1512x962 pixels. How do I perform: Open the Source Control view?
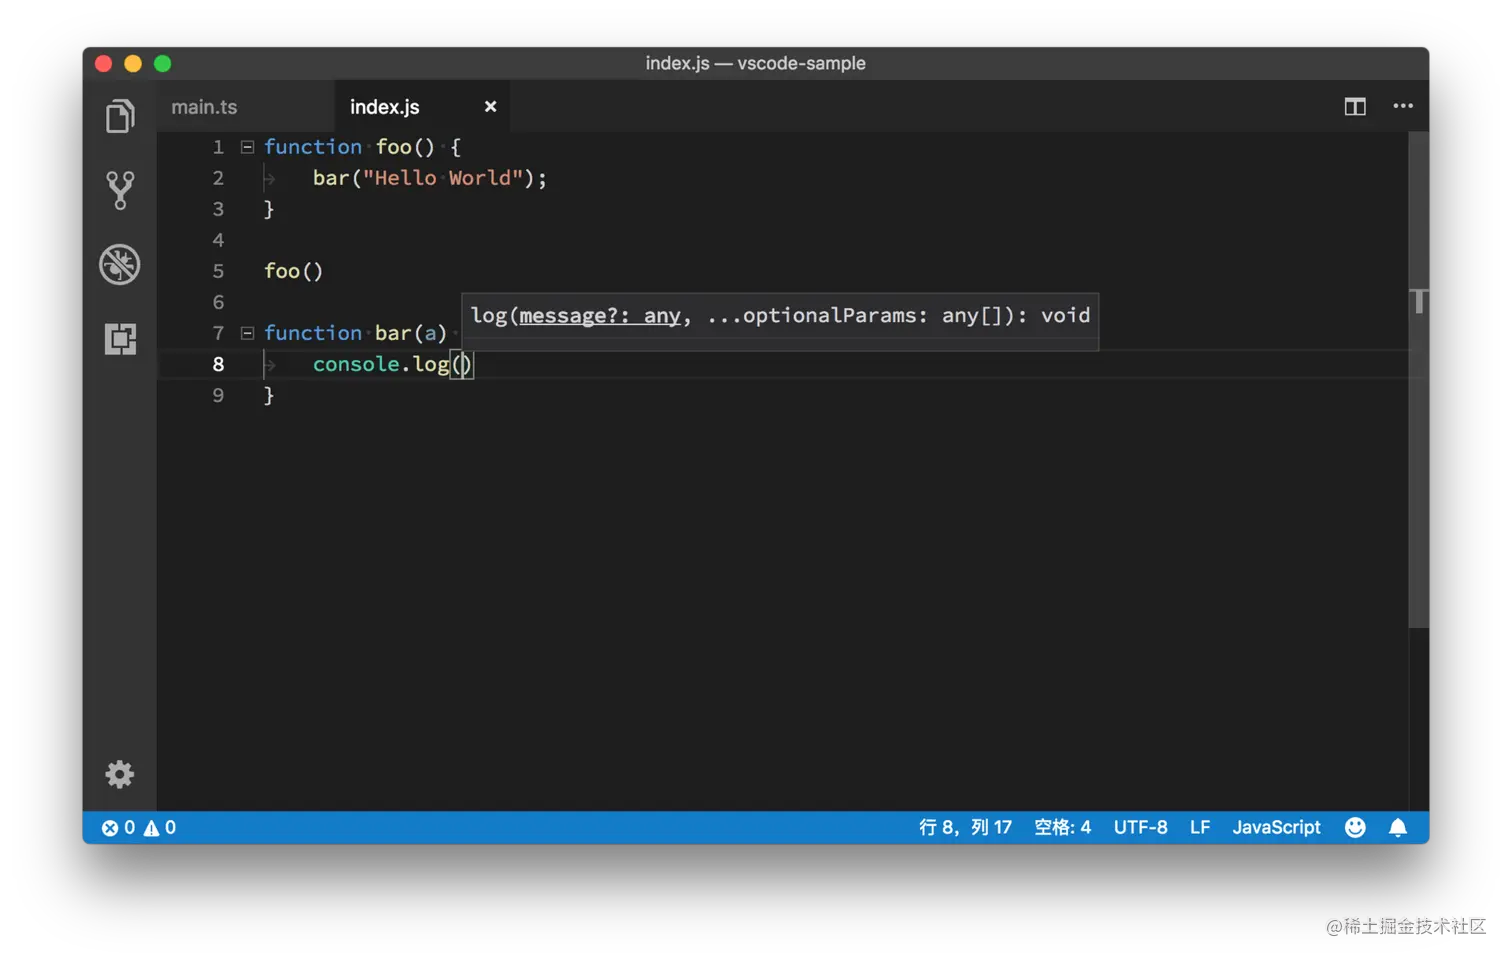120,190
